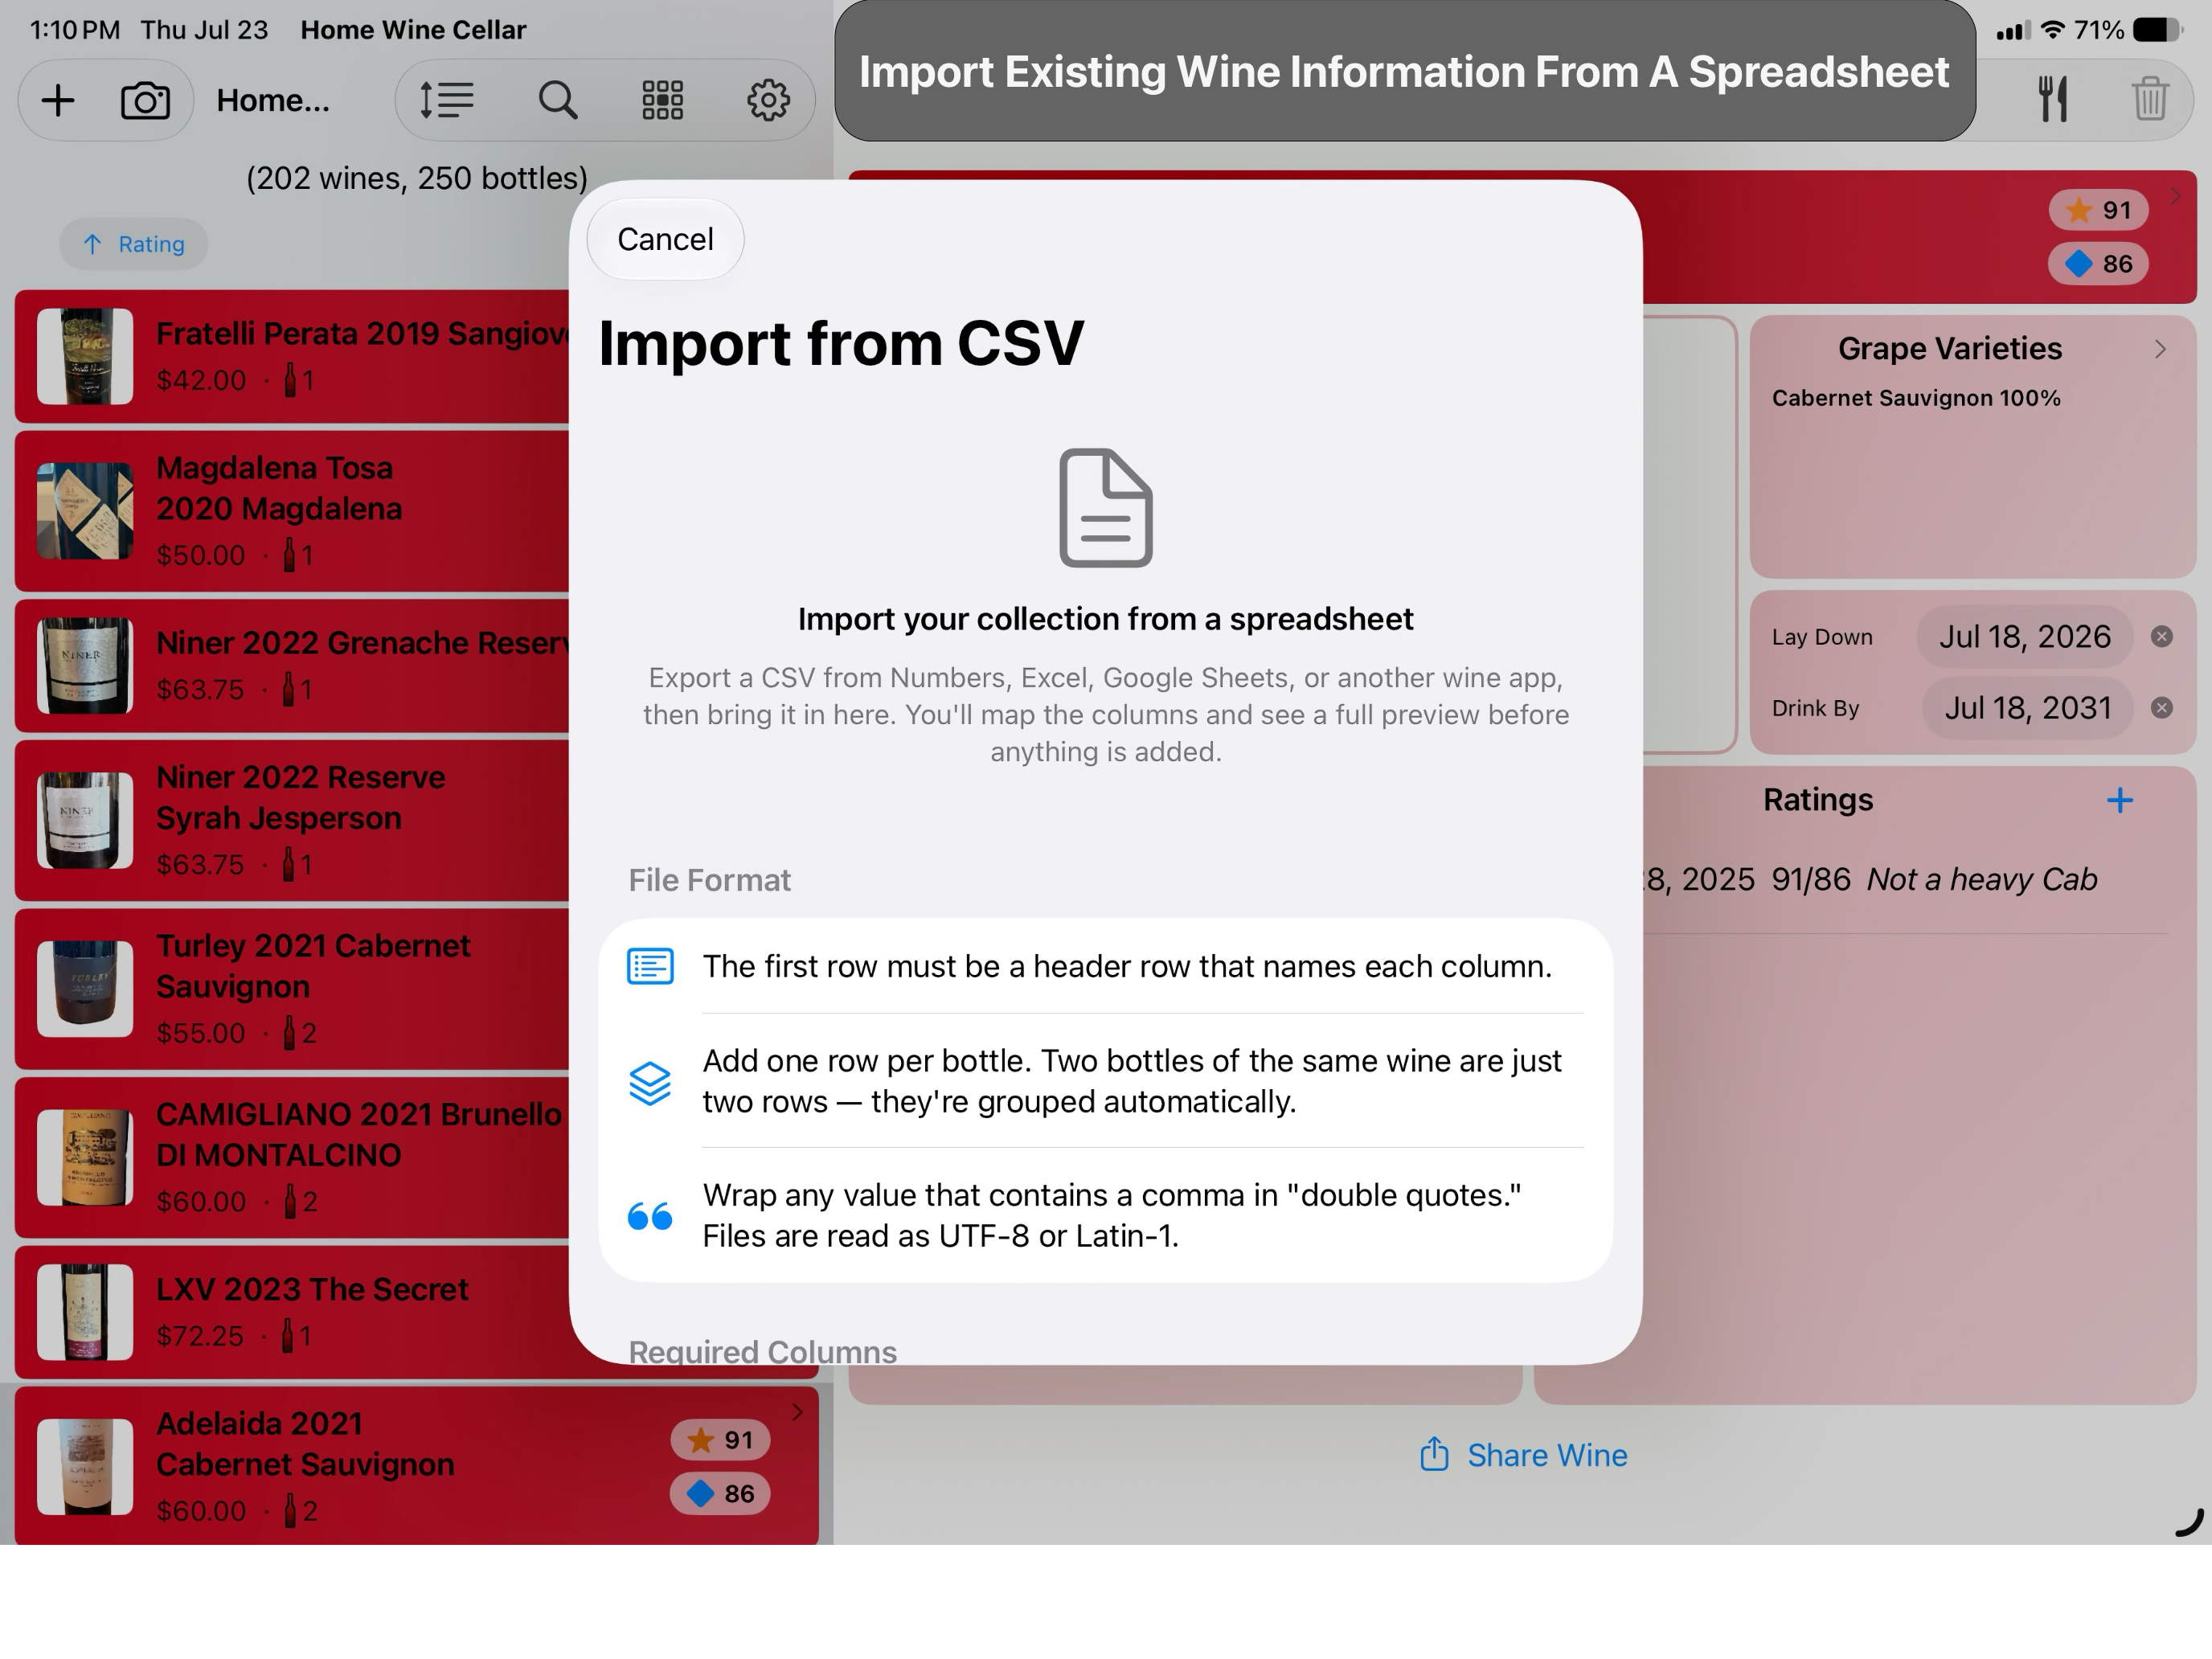Viewport: 2212px width, 1659px height.
Task: Open the LXV 2023 The Secret thumbnail
Action: point(85,1312)
